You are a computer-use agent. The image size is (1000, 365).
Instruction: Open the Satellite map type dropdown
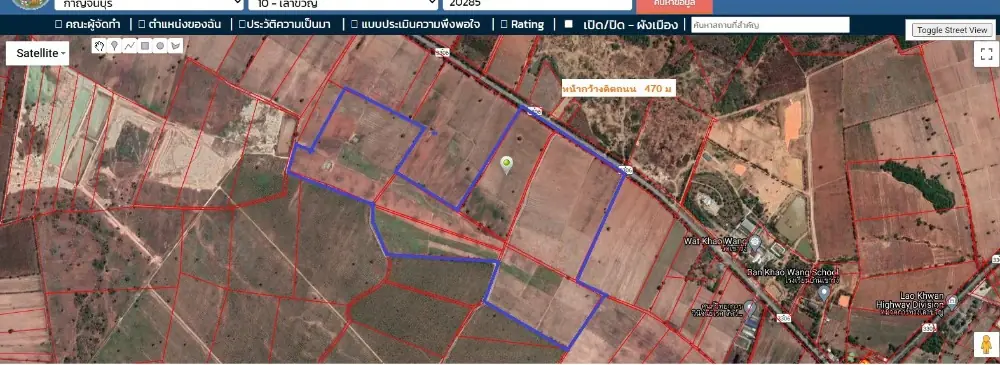click(x=38, y=54)
